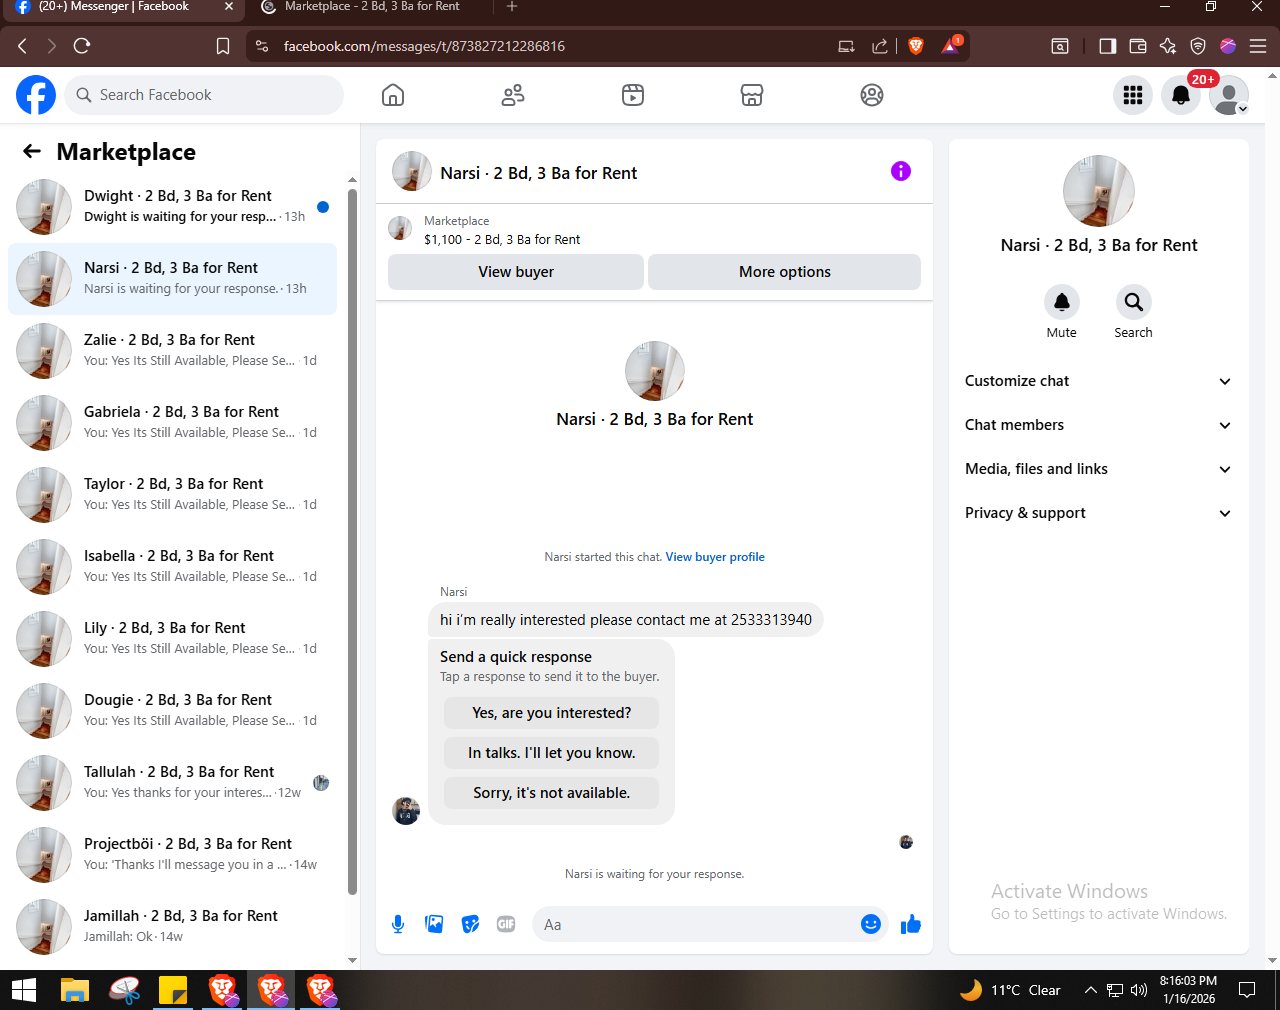
Task: Open the taskbar notification center
Action: click(1247, 990)
